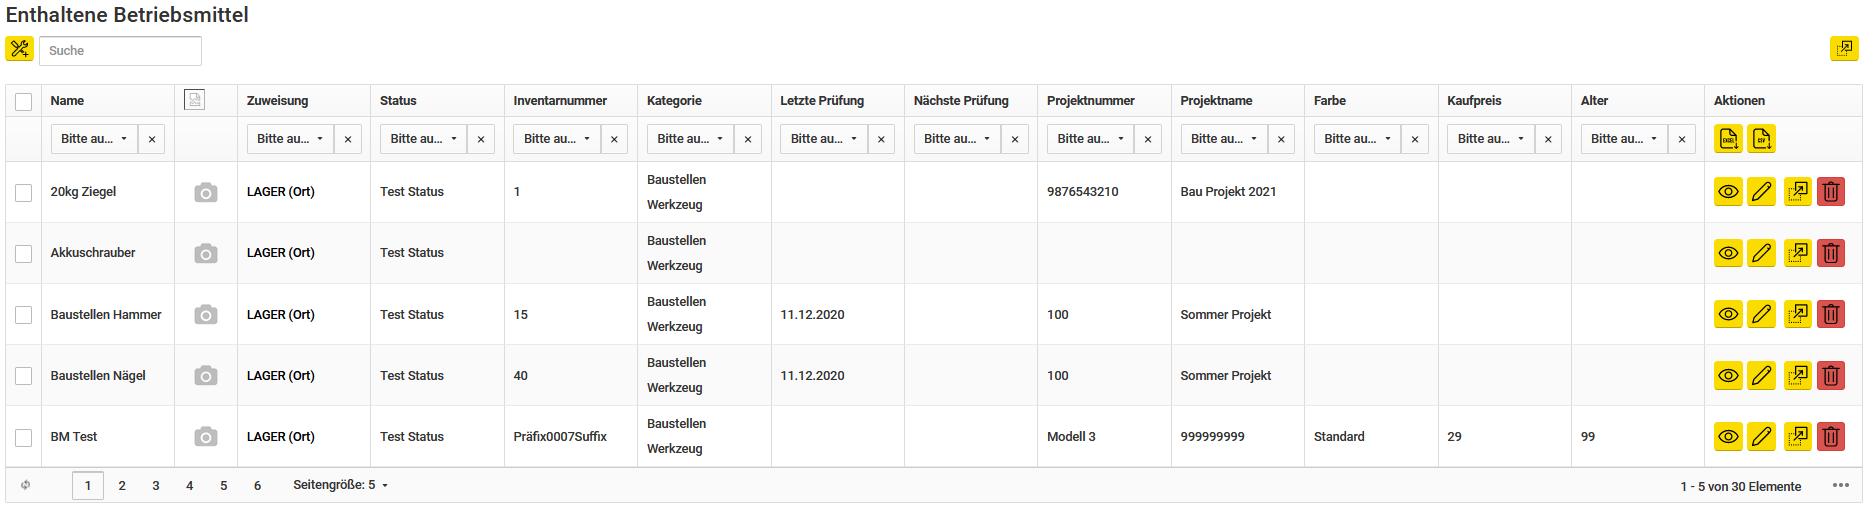The width and height of the screenshot is (1873, 511).
Task: Open the Kaufpreis filter dropdown
Action: (1491, 139)
